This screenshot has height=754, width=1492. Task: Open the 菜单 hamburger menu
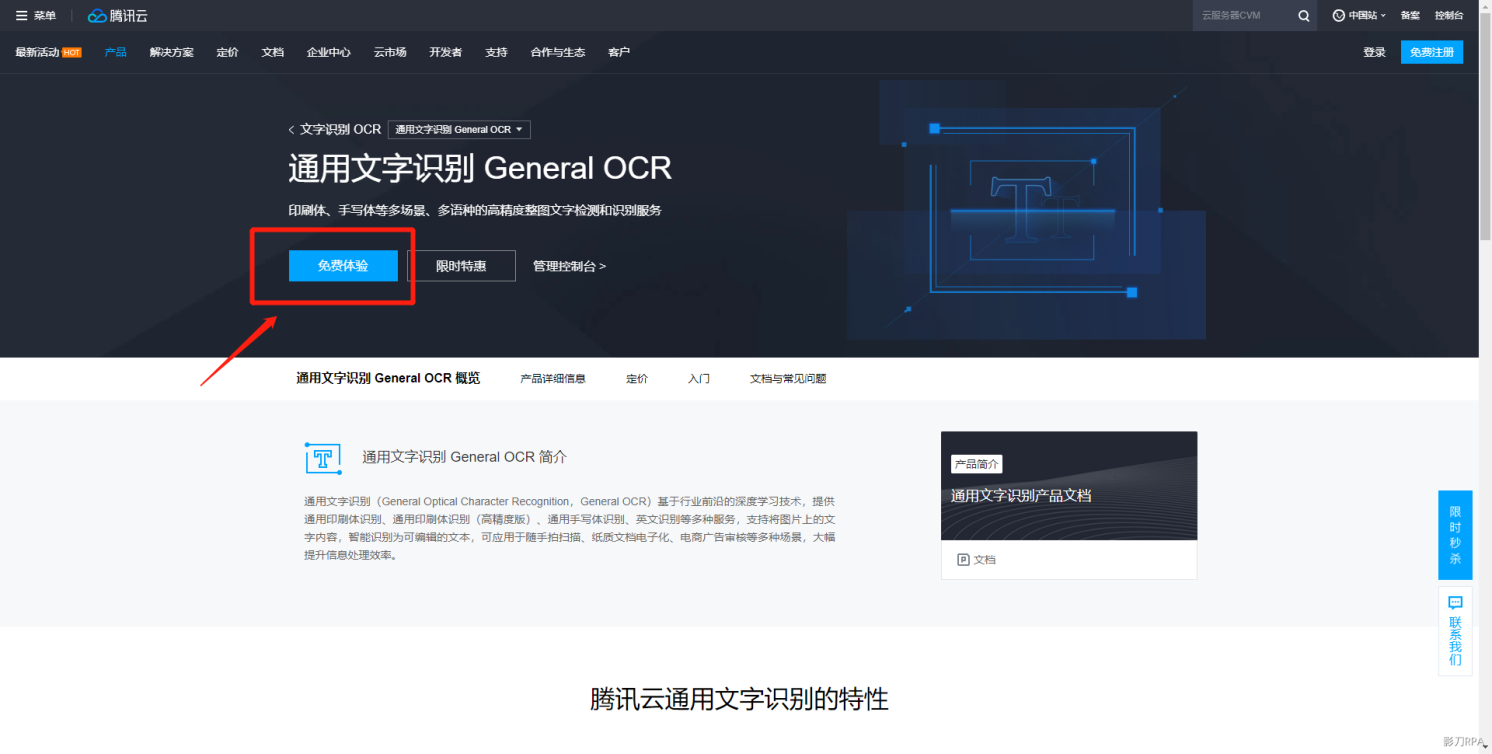[x=36, y=15]
